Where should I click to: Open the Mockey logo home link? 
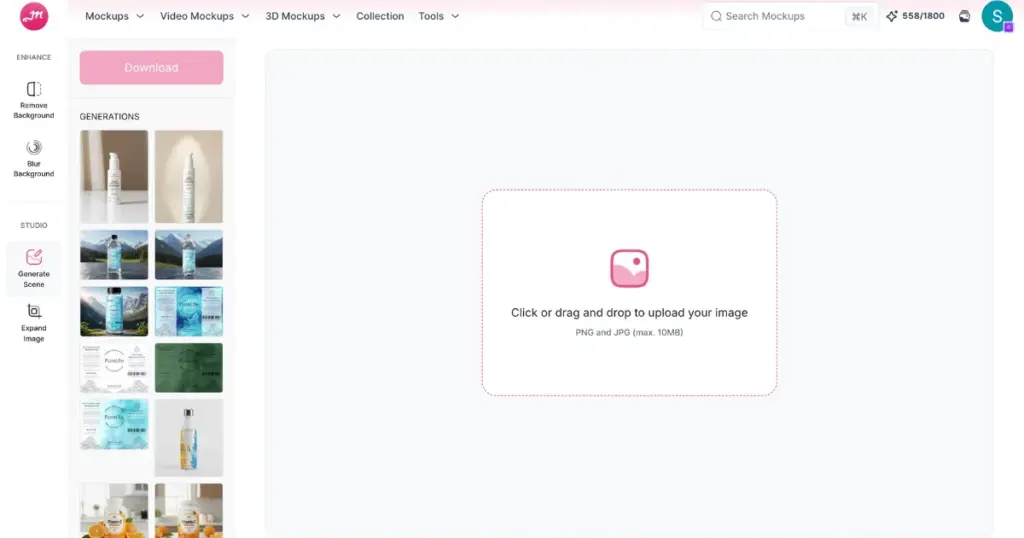pos(34,16)
